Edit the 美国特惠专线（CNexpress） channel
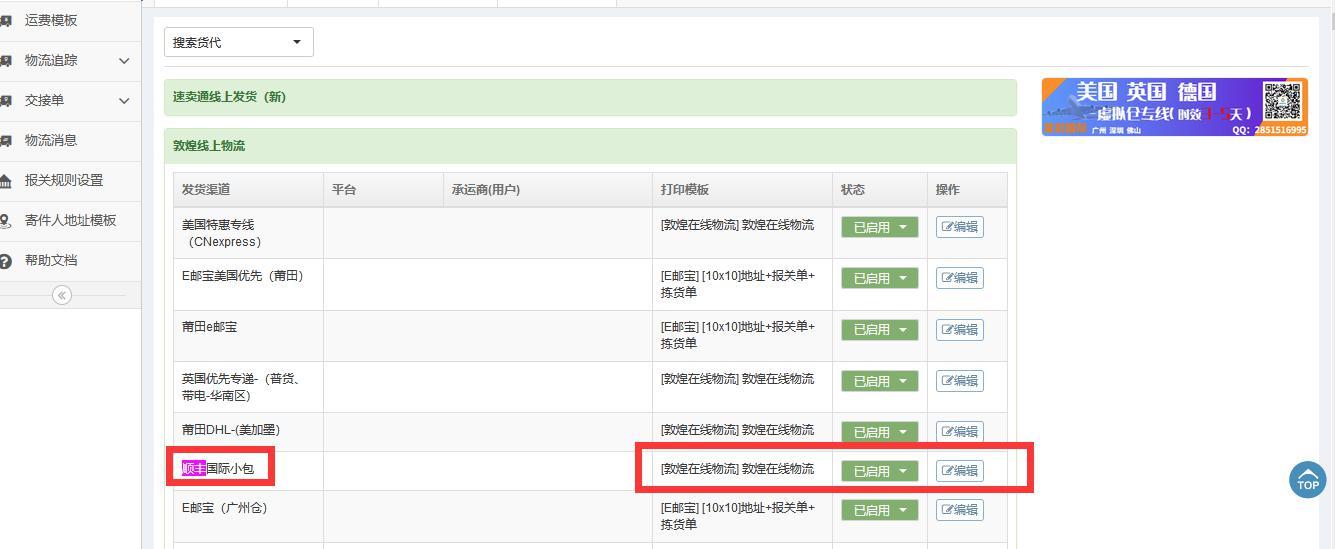Image resolution: width=1335 pixels, height=549 pixels. (x=959, y=227)
